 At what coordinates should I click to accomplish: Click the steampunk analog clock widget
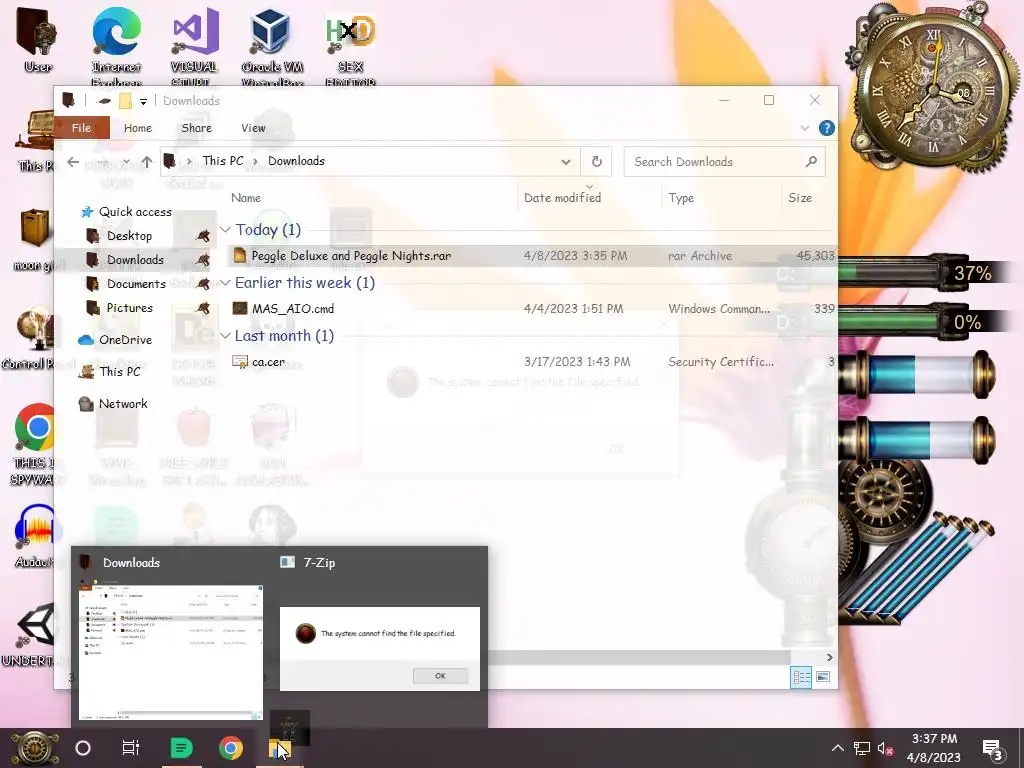(933, 88)
